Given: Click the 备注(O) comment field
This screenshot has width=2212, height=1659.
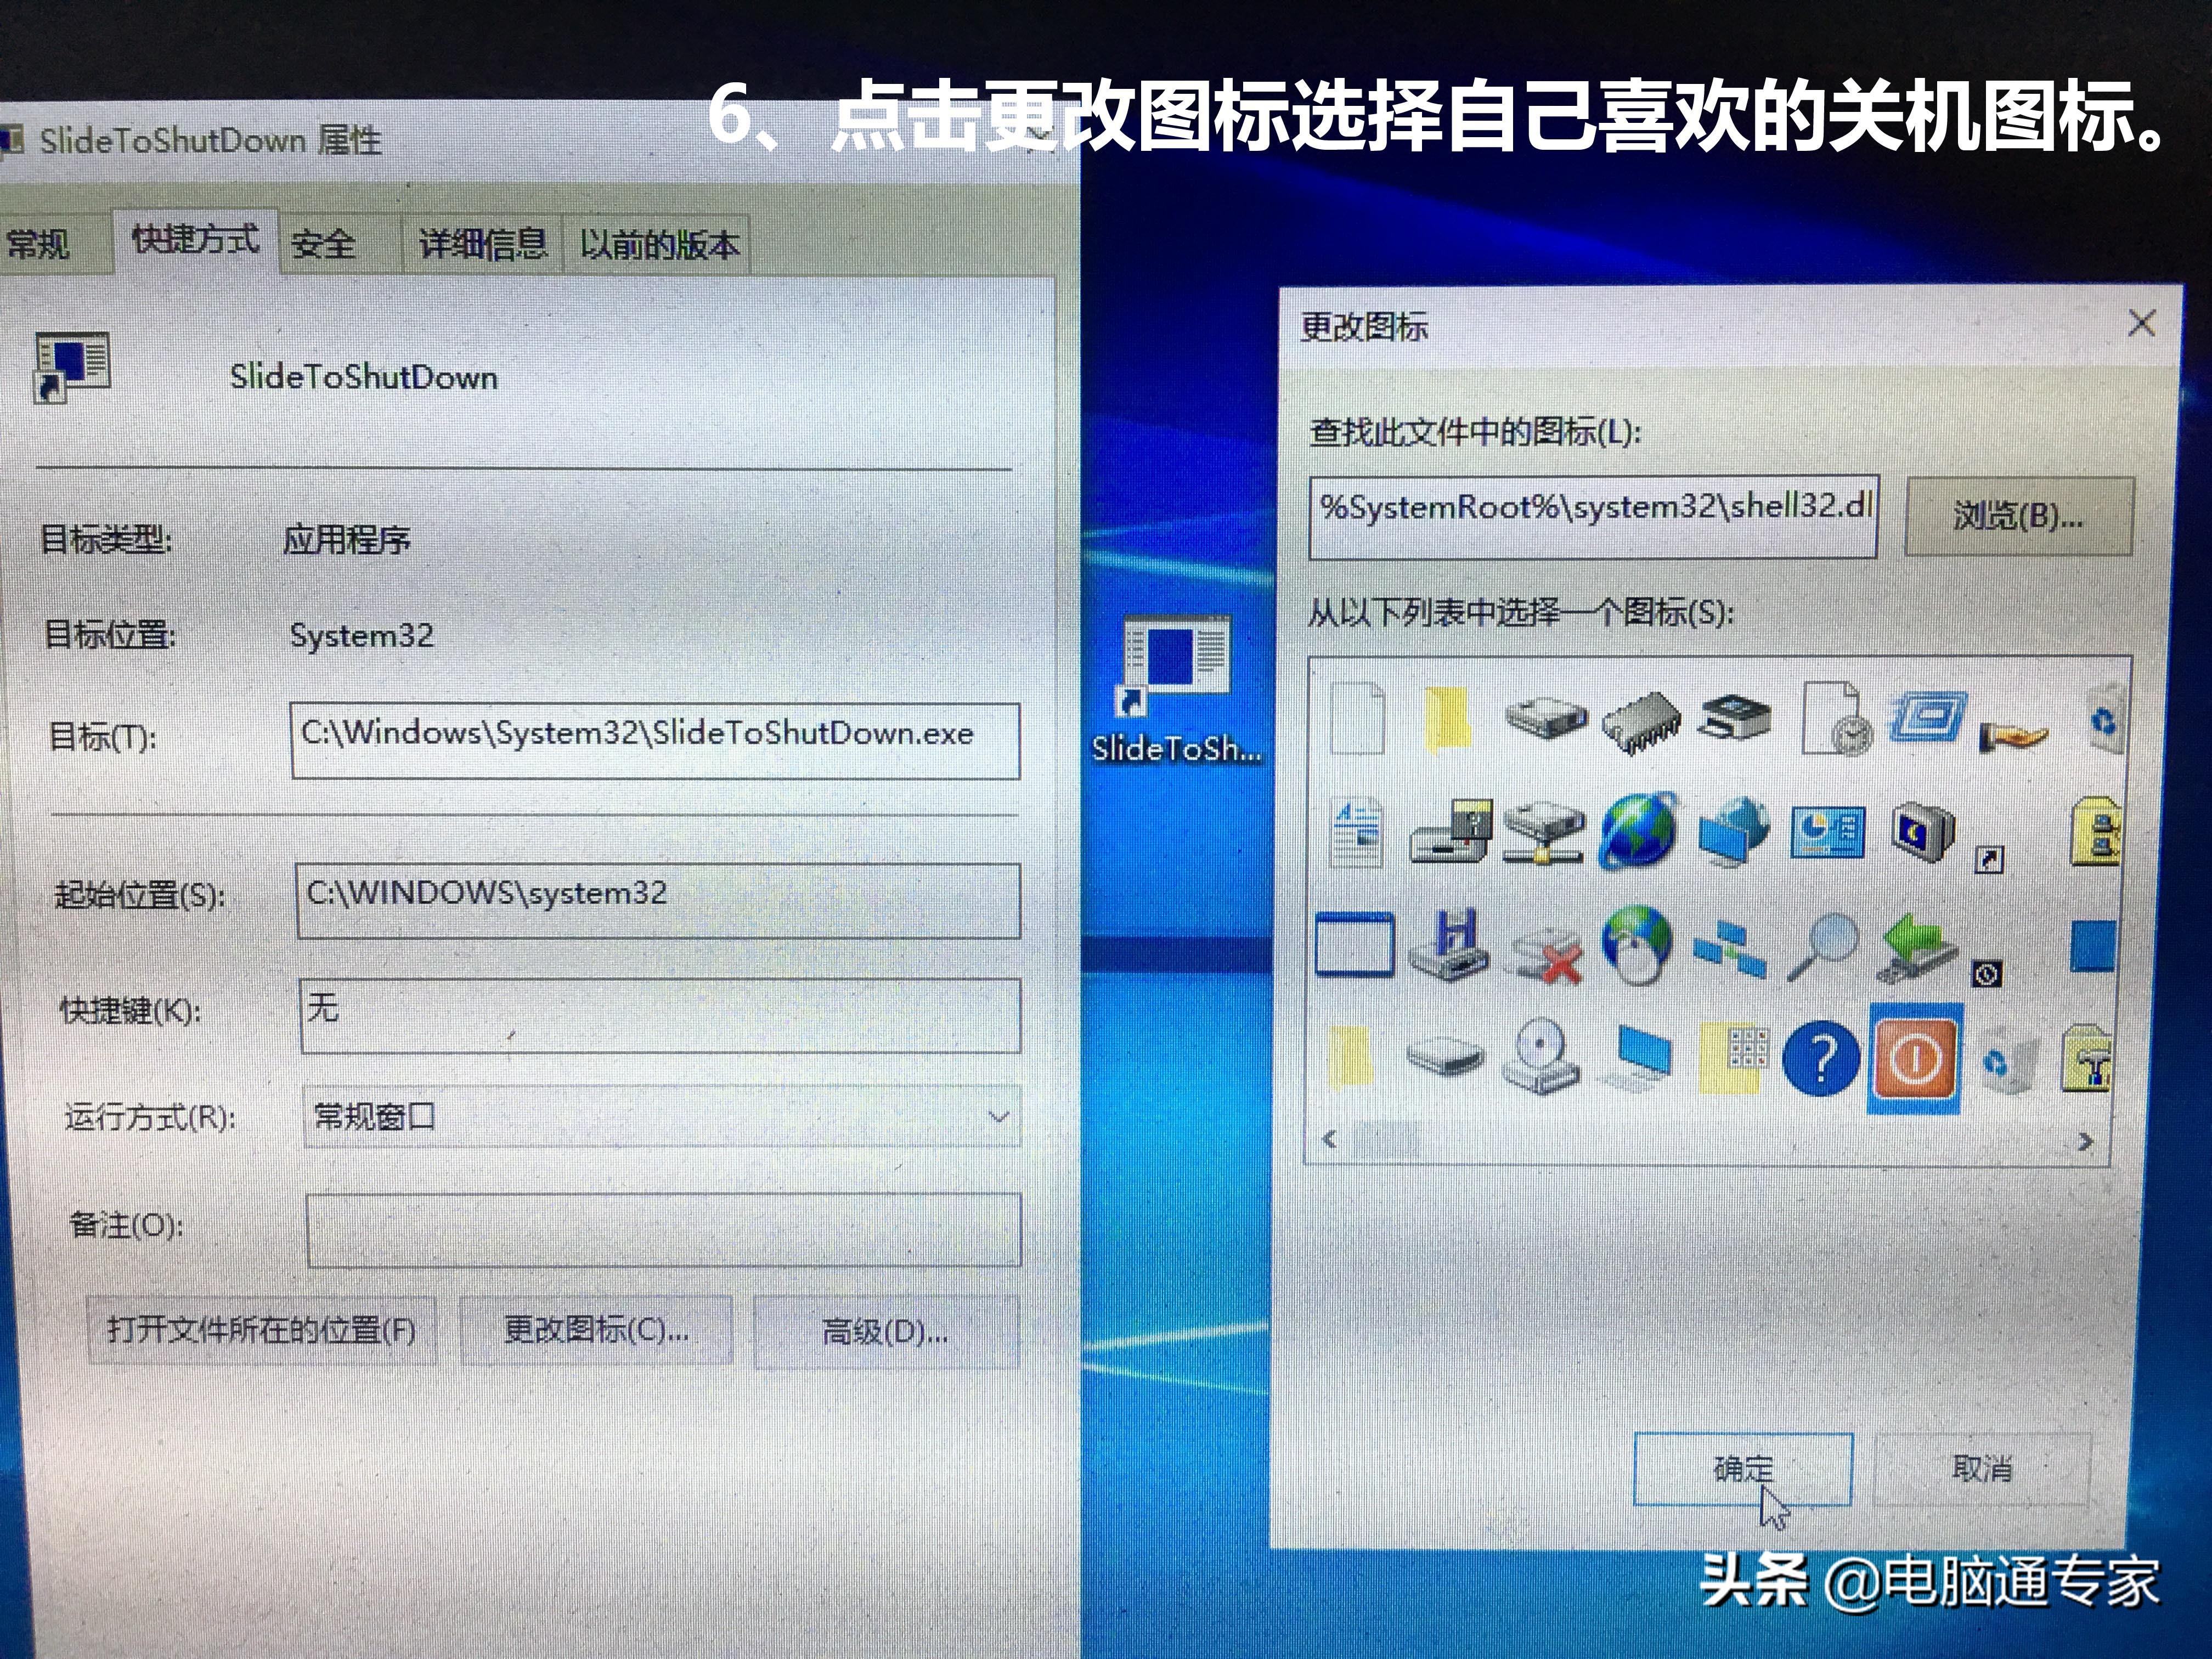Looking at the screenshot, I should click(663, 1230).
